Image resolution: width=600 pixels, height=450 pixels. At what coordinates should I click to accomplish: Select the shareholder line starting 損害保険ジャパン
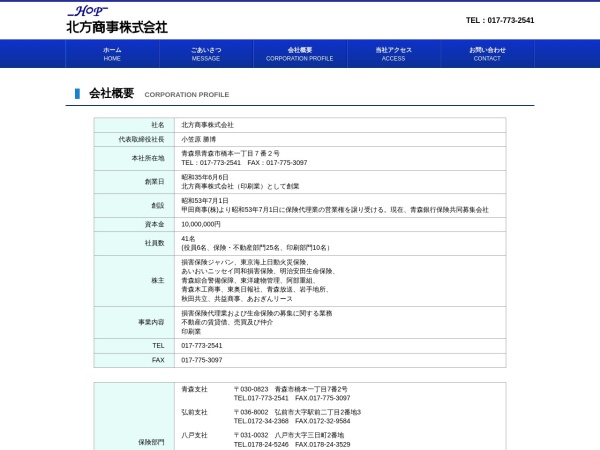[x=245, y=262]
